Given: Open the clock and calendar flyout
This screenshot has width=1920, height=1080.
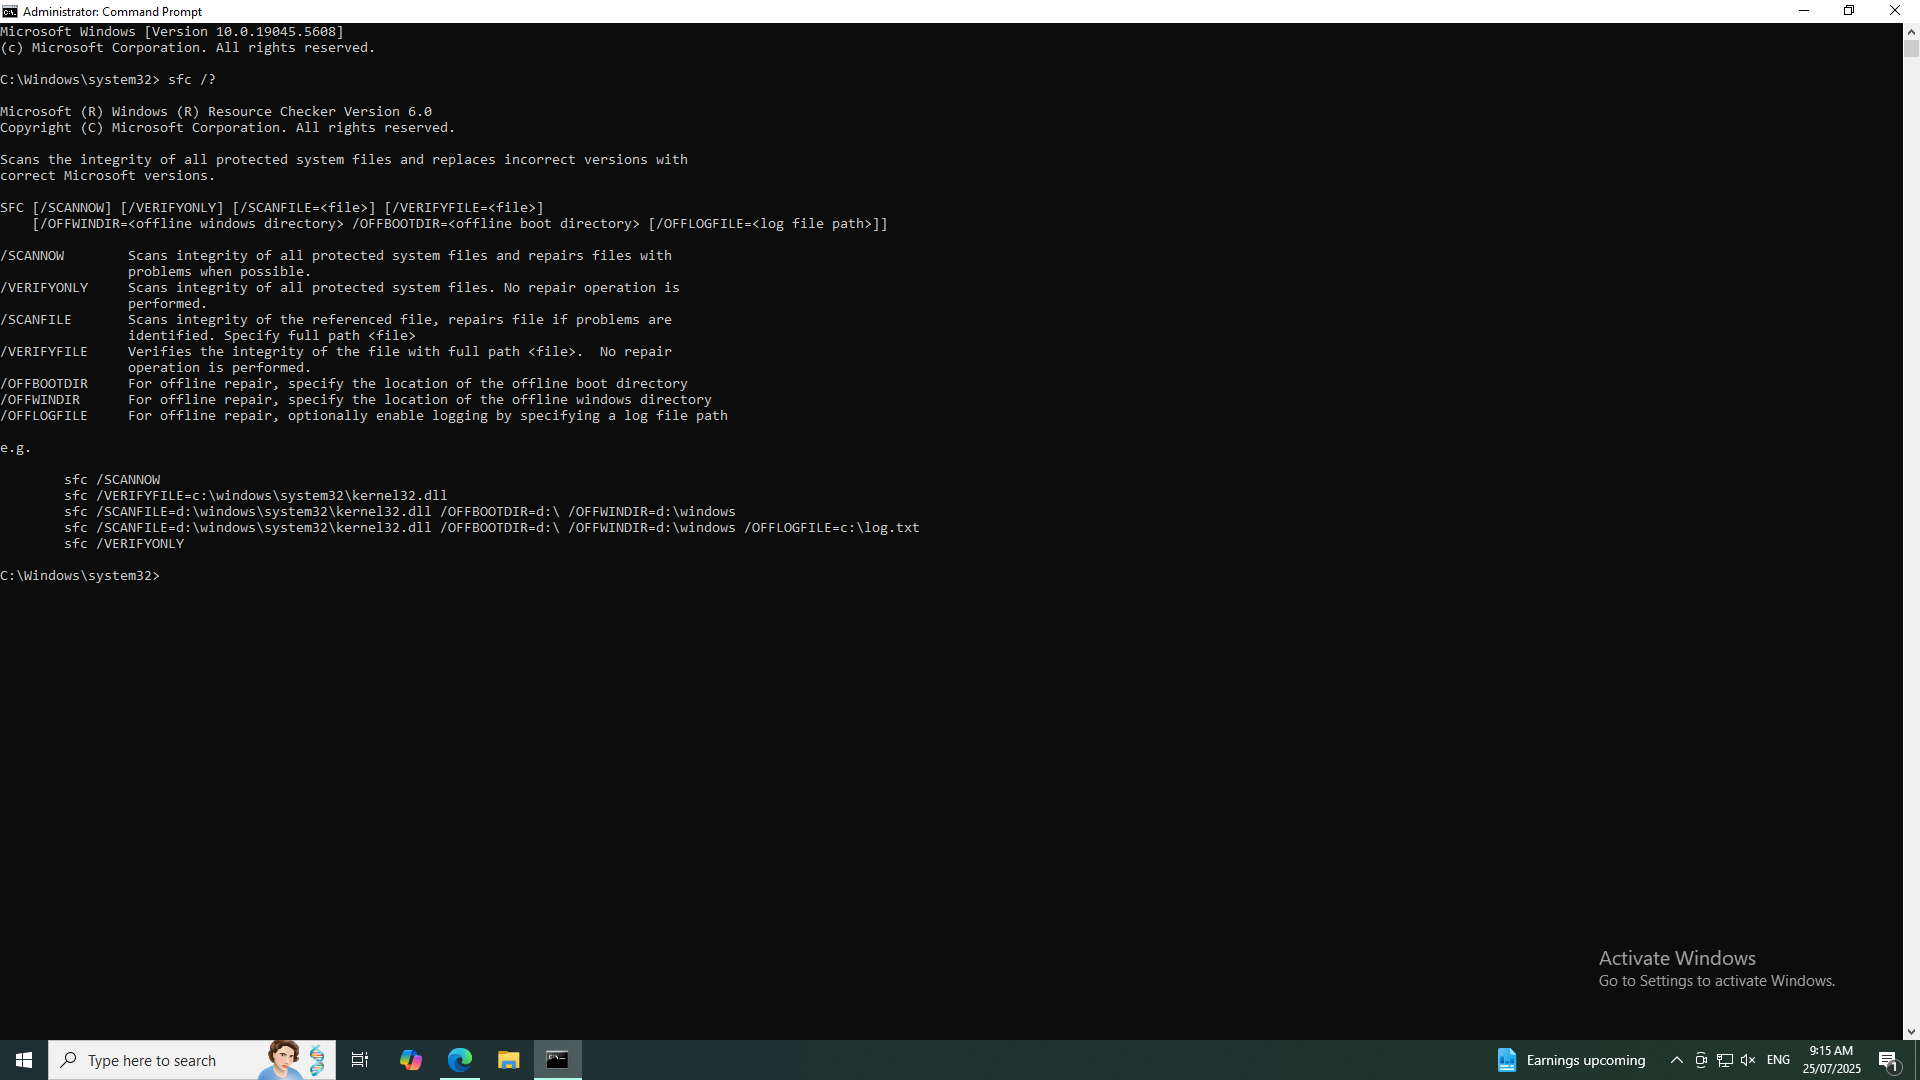Looking at the screenshot, I should coord(1831,1060).
